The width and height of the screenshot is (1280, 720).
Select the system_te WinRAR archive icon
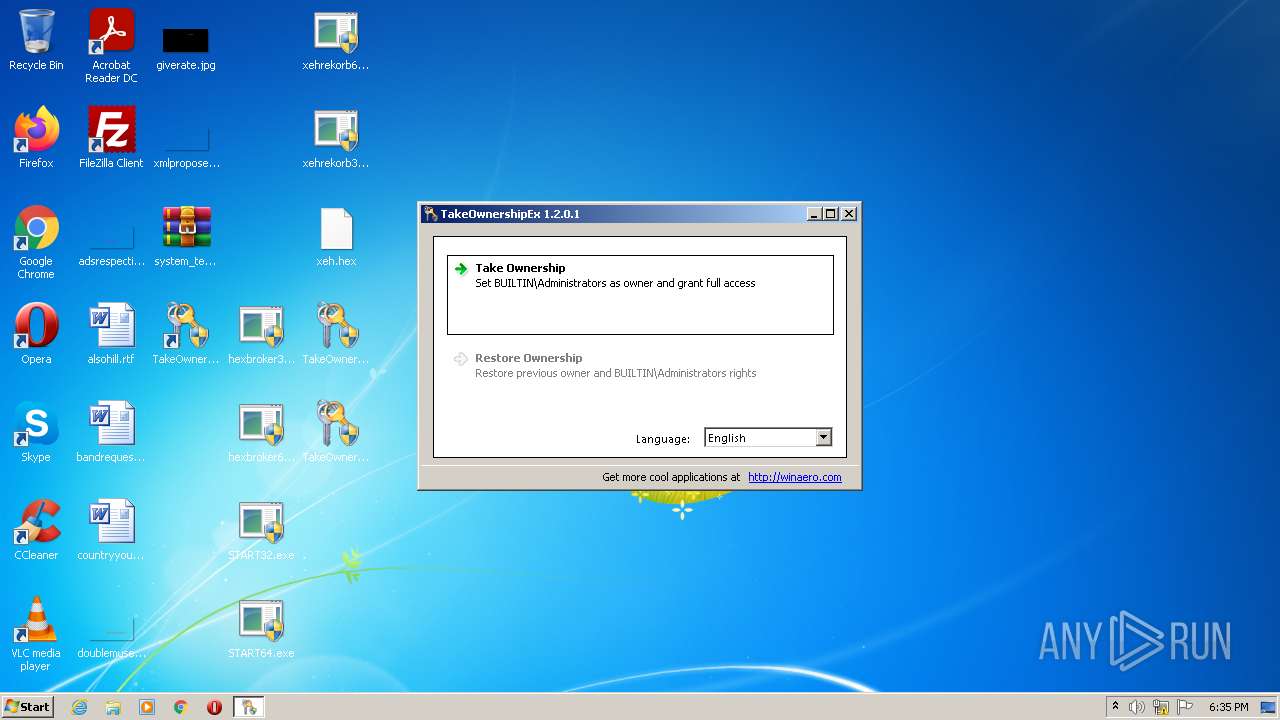point(186,236)
